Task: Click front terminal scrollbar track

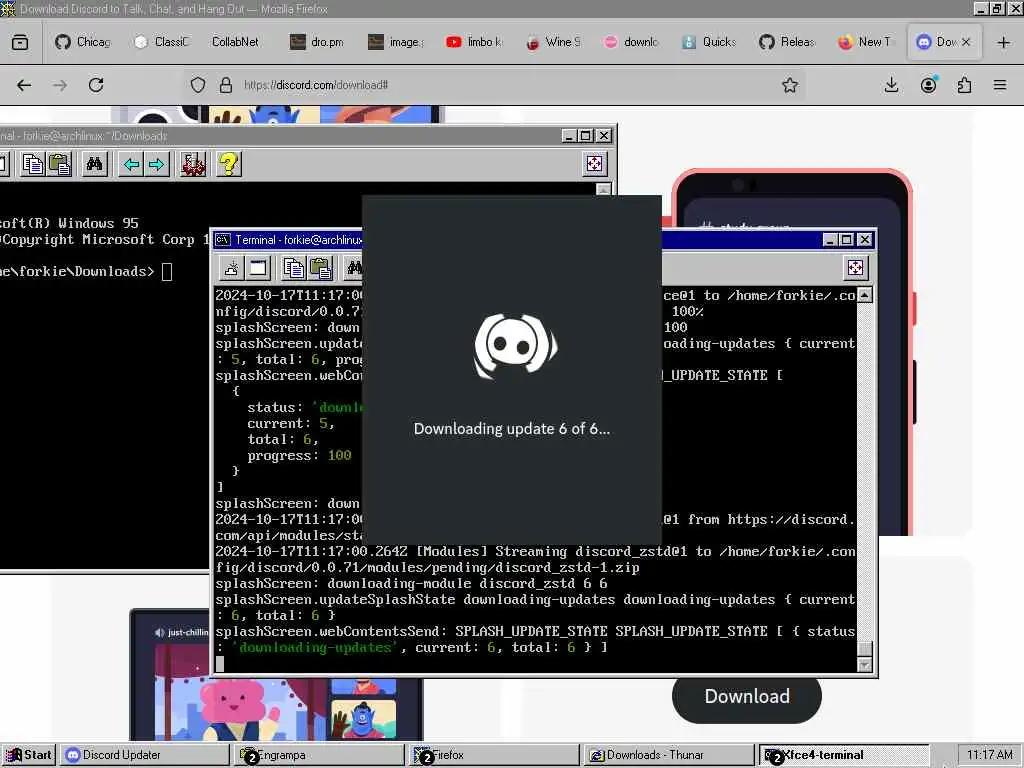Action: [x=865, y=472]
